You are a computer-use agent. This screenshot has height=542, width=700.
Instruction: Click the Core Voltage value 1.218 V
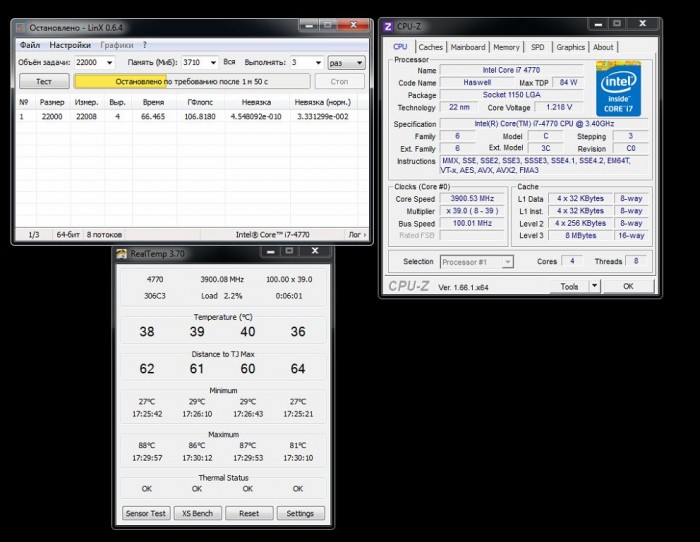click(558, 107)
